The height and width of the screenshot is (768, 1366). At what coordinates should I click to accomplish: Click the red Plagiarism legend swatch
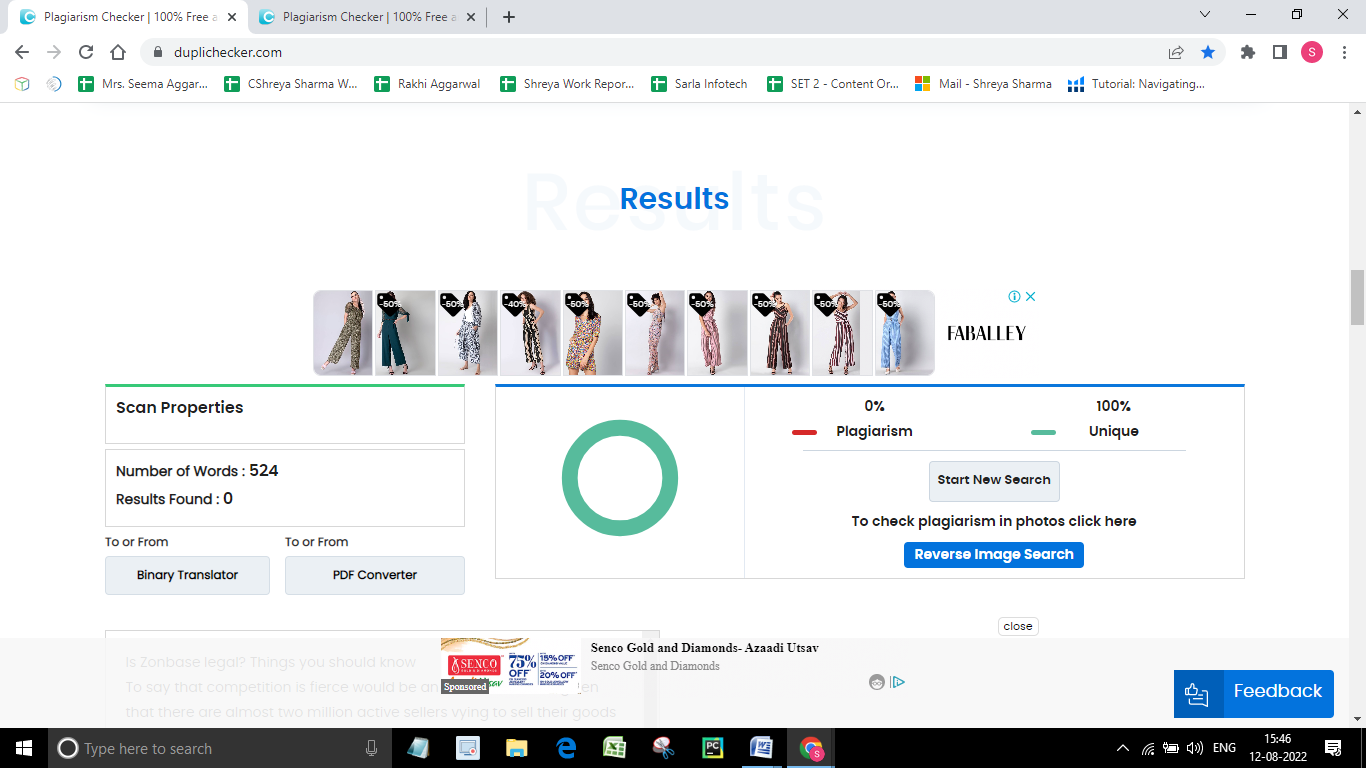coord(805,433)
